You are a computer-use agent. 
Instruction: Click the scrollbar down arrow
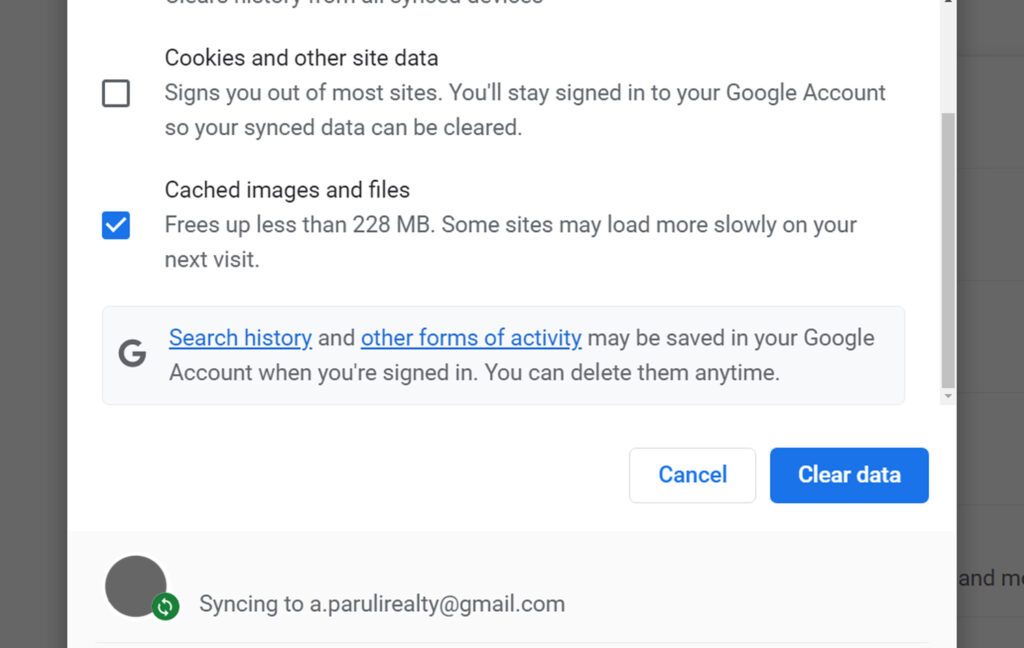[948, 396]
